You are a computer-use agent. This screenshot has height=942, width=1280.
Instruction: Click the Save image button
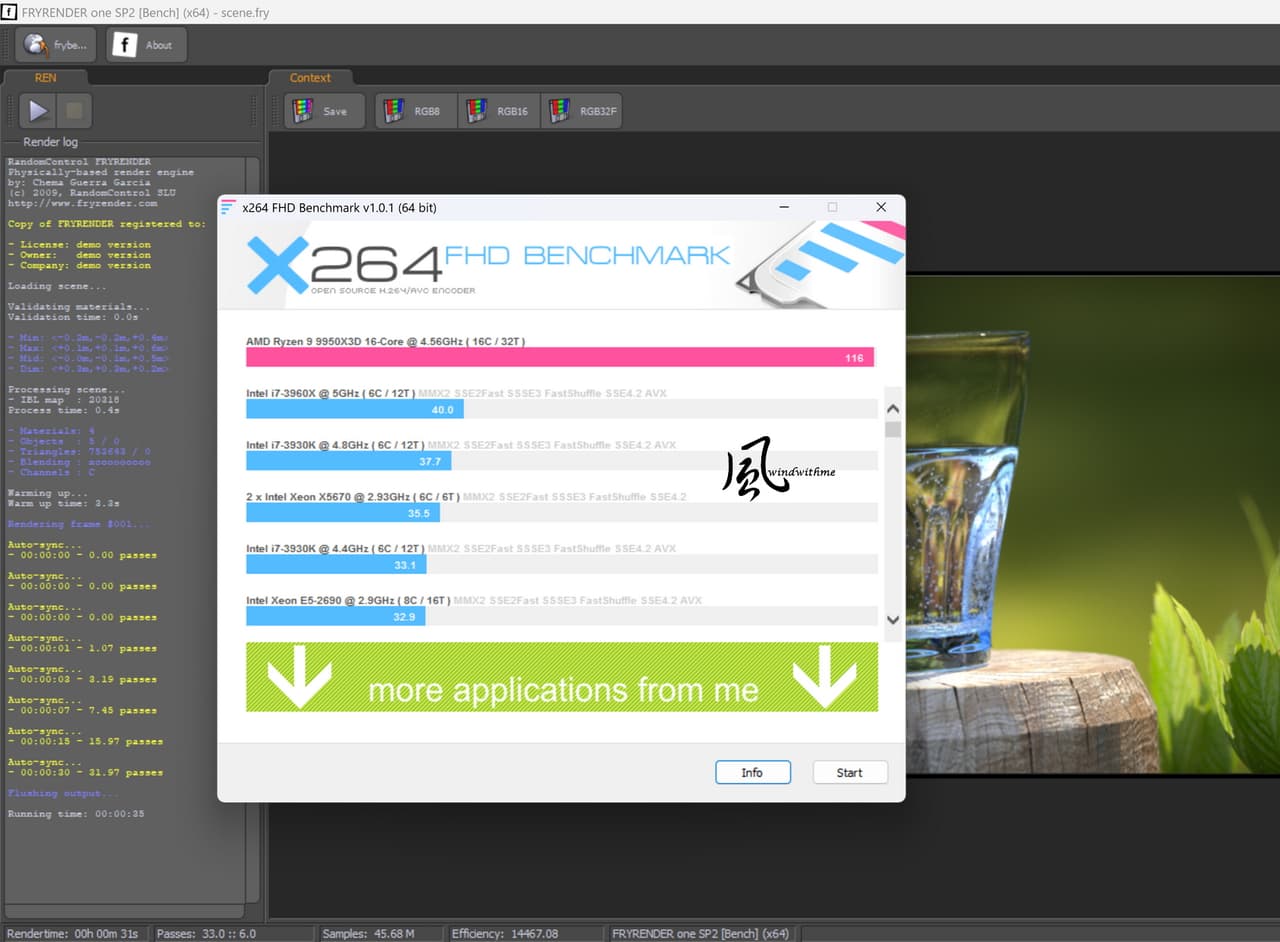click(325, 111)
